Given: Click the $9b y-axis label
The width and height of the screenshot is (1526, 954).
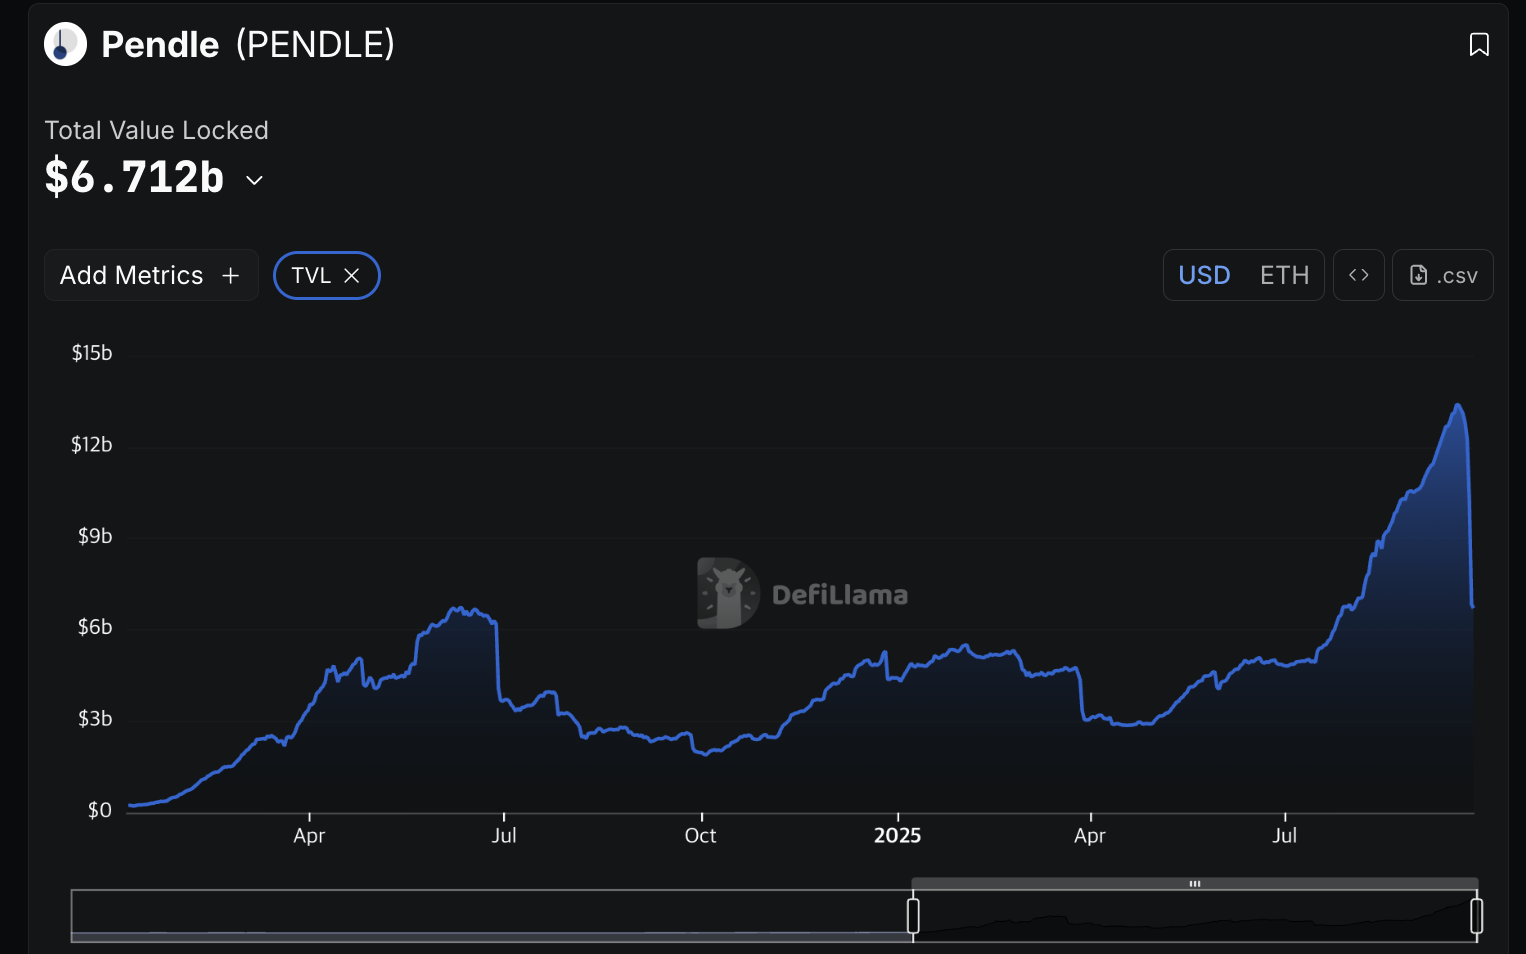Looking at the screenshot, I should point(95,536).
